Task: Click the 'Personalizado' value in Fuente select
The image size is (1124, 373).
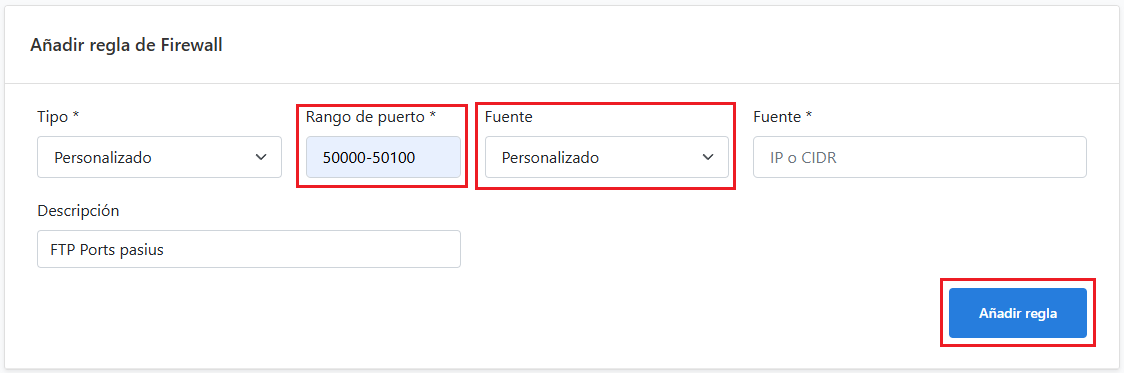Action: (551, 158)
